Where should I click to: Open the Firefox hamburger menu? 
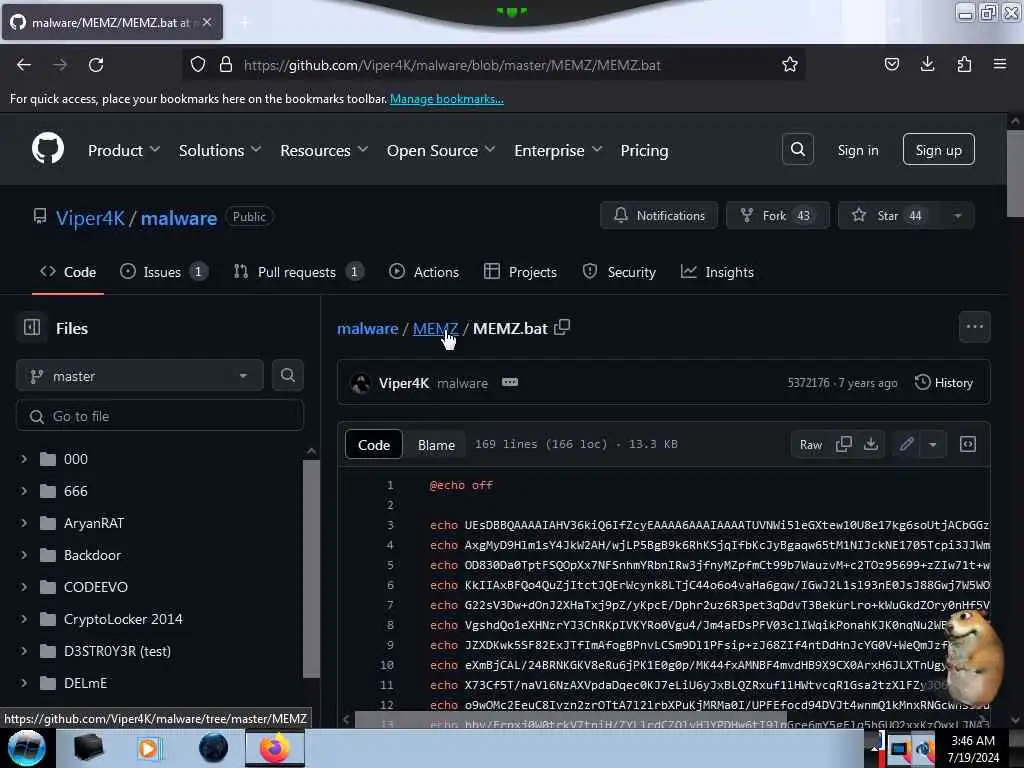[x=1000, y=64]
